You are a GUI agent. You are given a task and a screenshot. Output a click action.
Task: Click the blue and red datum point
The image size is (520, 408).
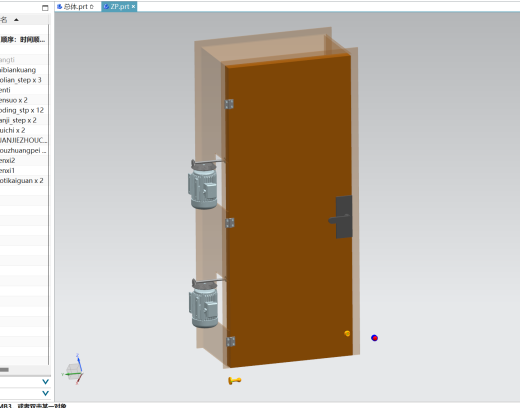coord(374,338)
